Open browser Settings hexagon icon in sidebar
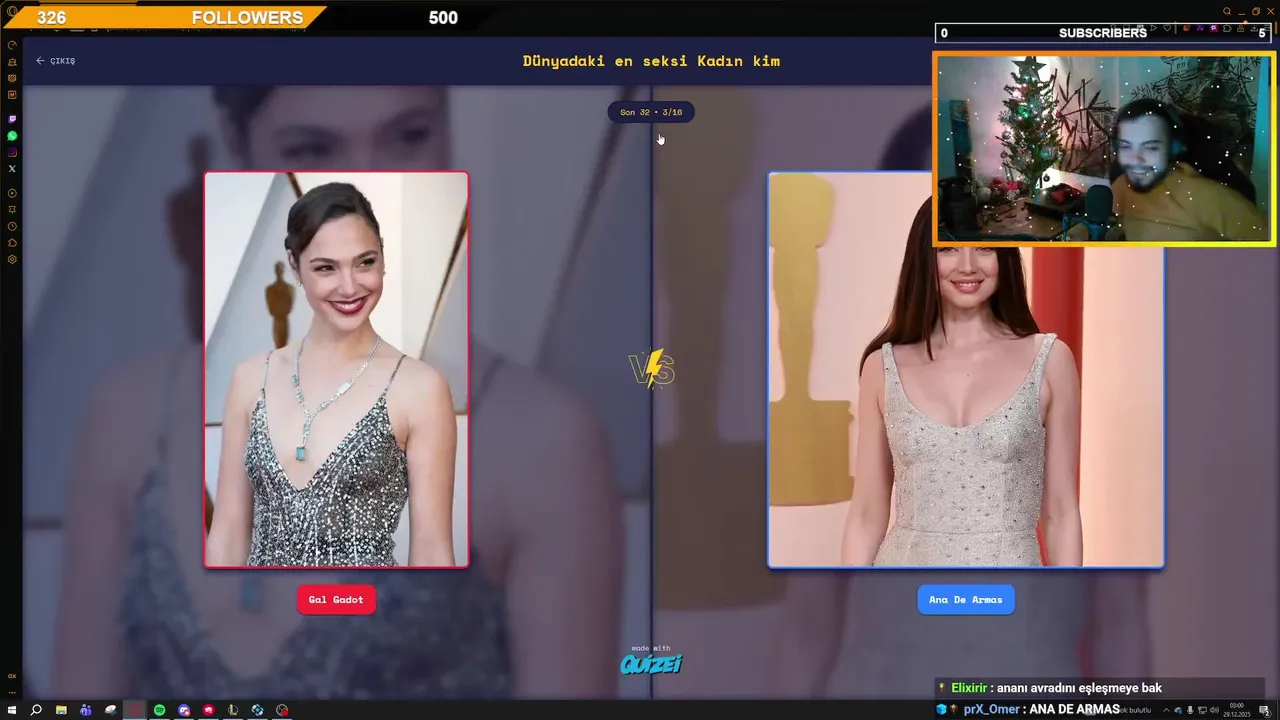The height and width of the screenshot is (720, 1280). point(12,259)
